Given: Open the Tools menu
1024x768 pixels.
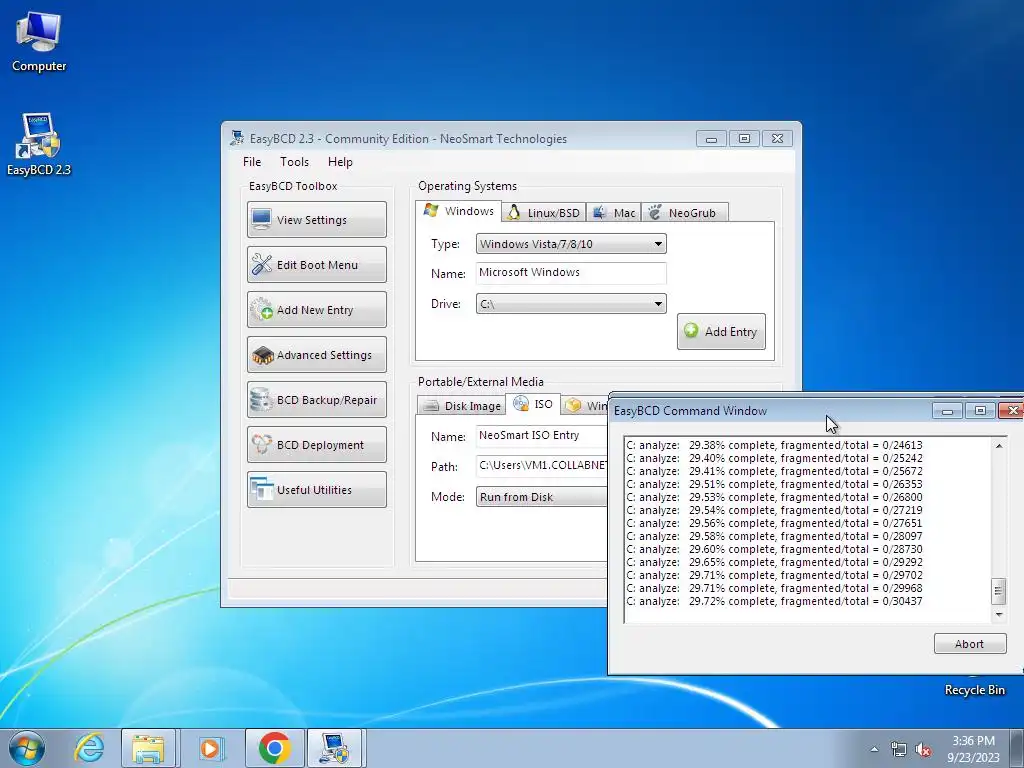Looking at the screenshot, I should [x=295, y=162].
